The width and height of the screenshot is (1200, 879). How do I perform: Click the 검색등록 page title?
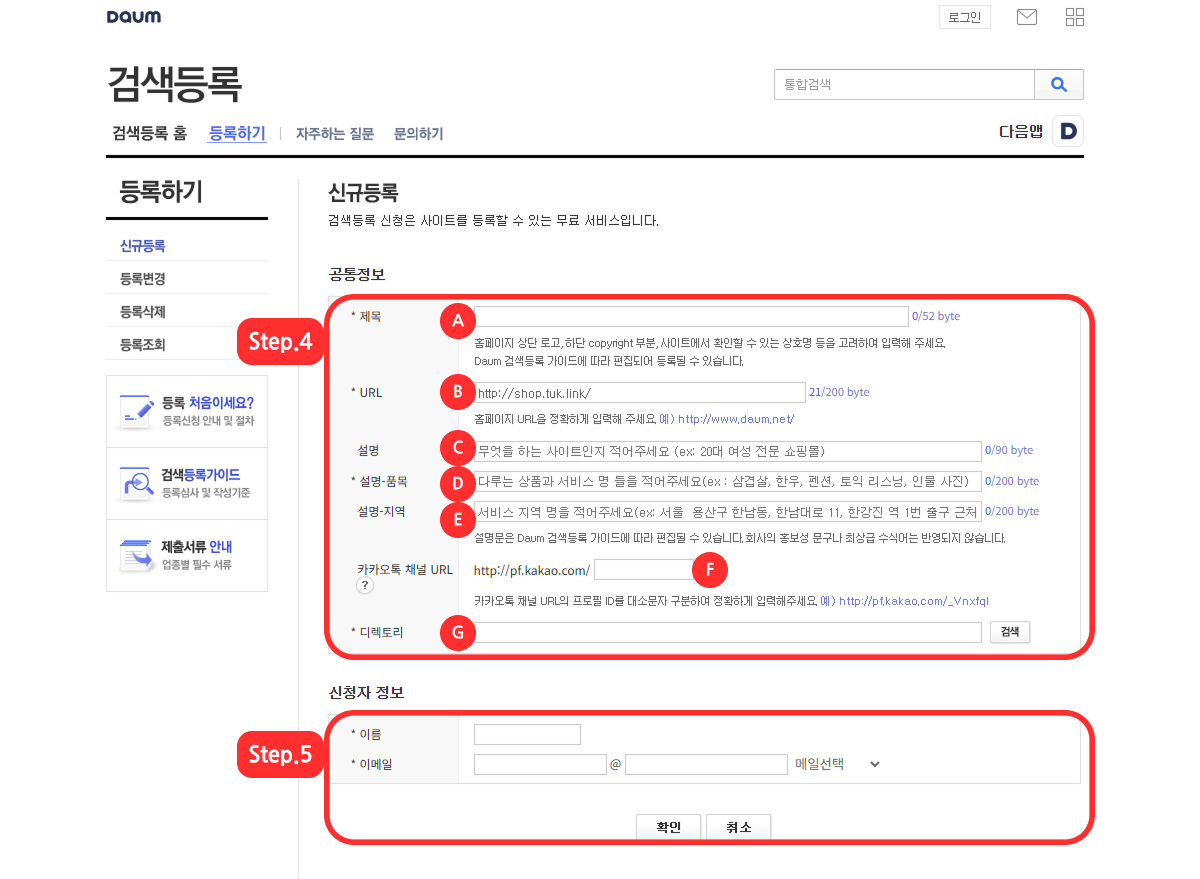(x=174, y=84)
